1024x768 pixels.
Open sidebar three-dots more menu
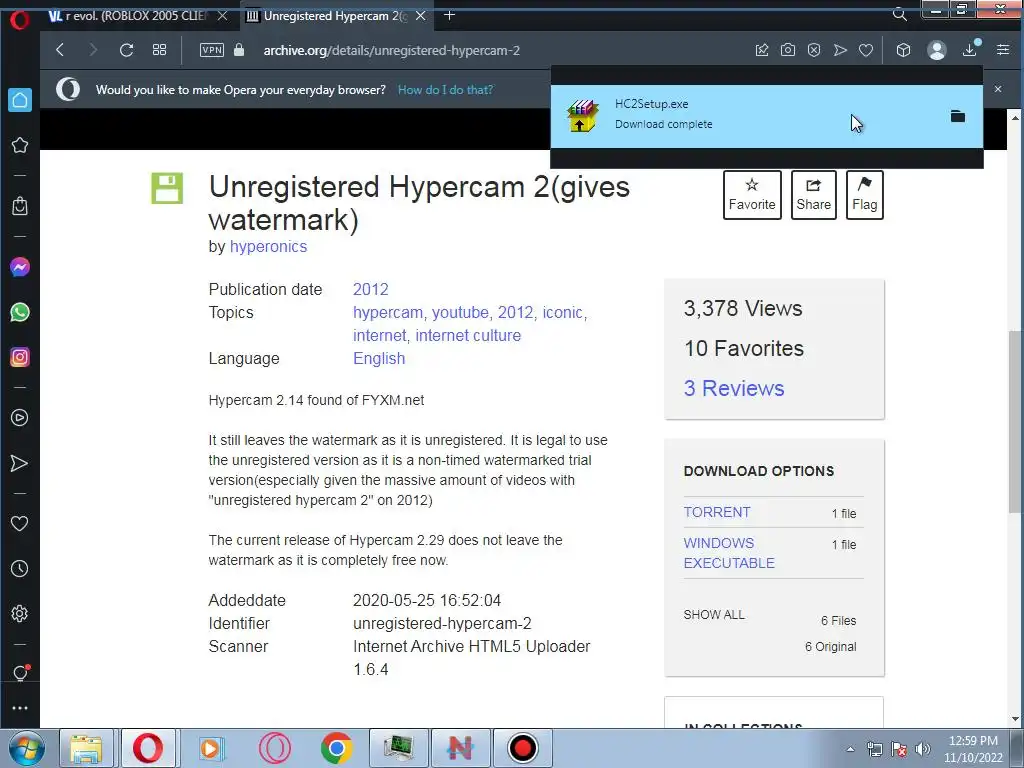(20, 708)
